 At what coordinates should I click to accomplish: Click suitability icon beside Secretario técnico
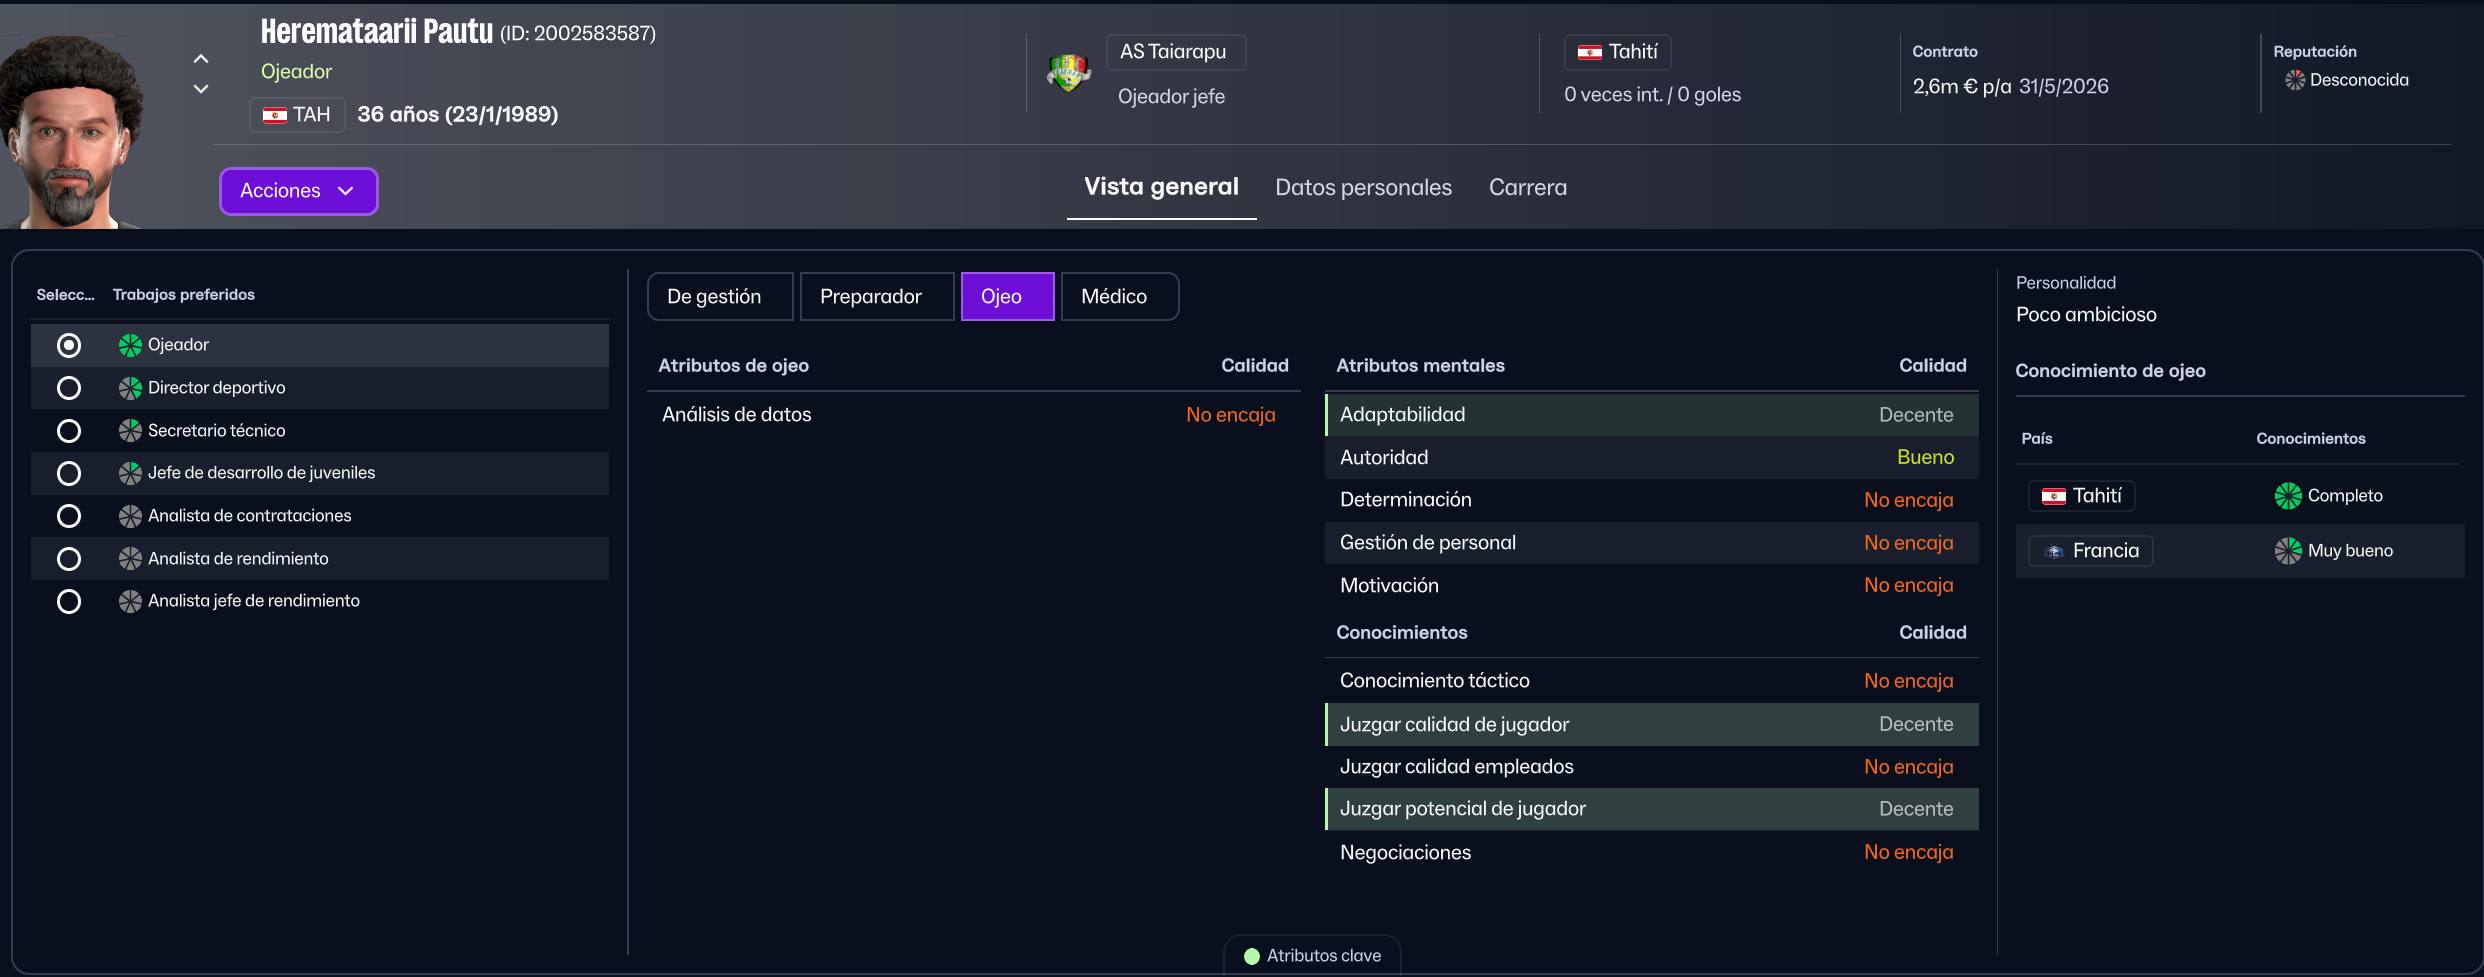130,431
